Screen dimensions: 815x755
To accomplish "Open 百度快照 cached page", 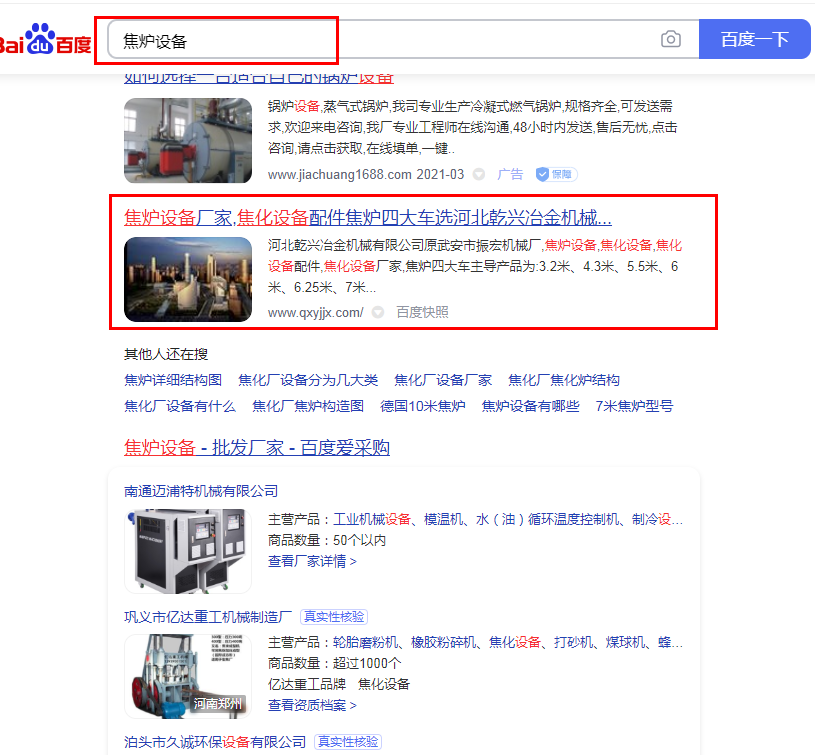I will click(422, 312).
